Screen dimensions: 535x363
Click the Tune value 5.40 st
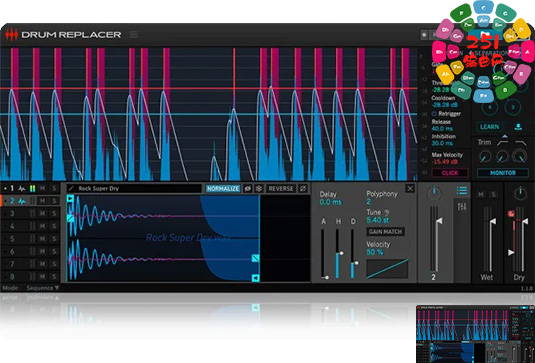[378, 220]
